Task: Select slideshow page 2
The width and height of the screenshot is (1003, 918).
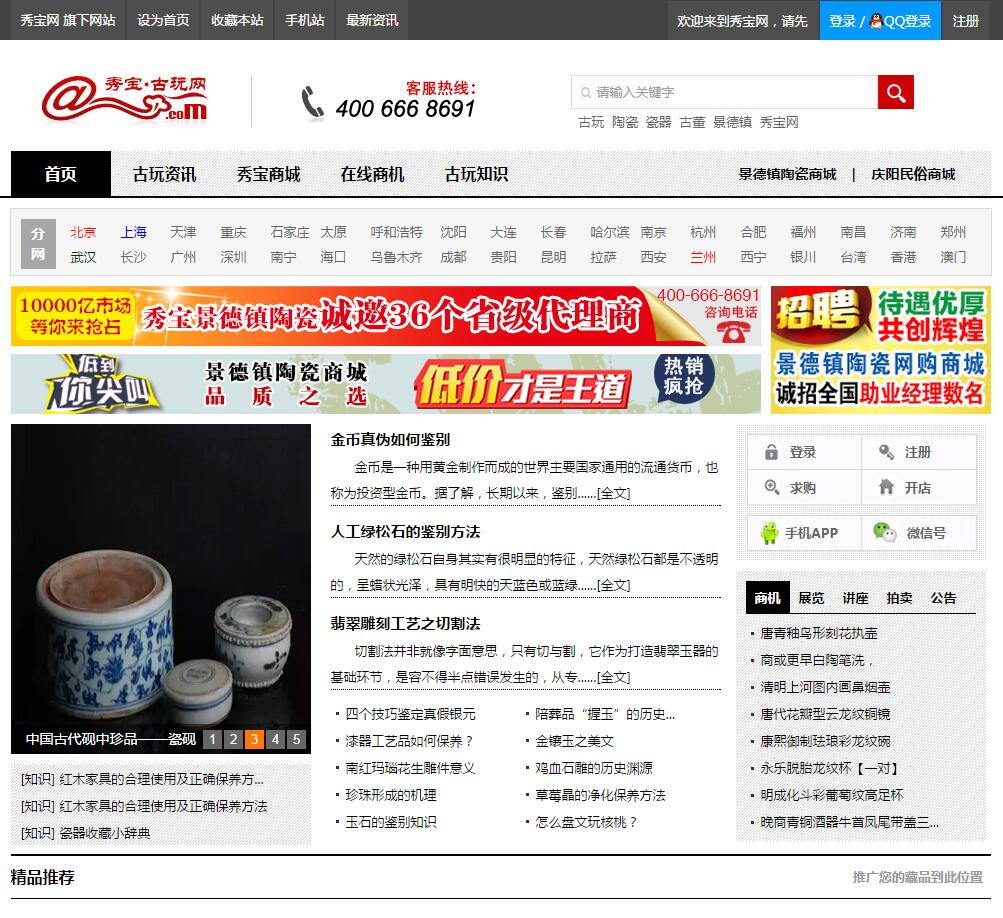Action: (233, 740)
